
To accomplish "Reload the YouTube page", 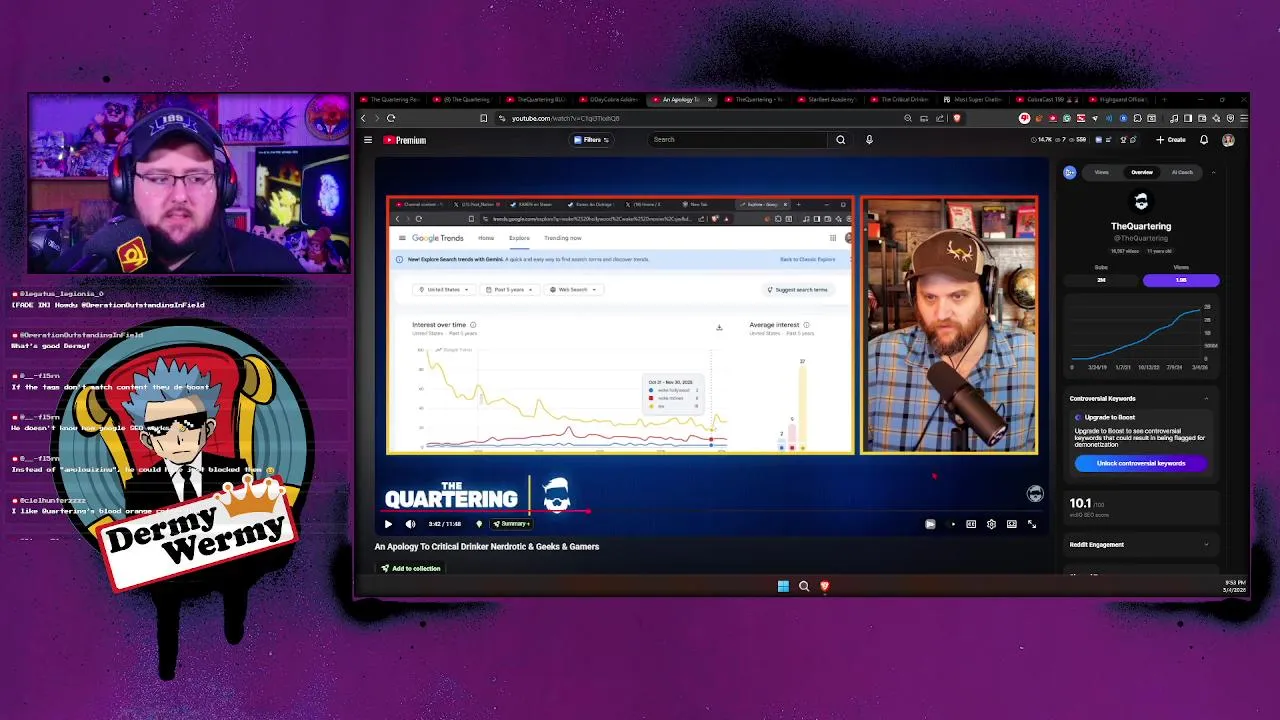I will pyautogui.click(x=391, y=118).
